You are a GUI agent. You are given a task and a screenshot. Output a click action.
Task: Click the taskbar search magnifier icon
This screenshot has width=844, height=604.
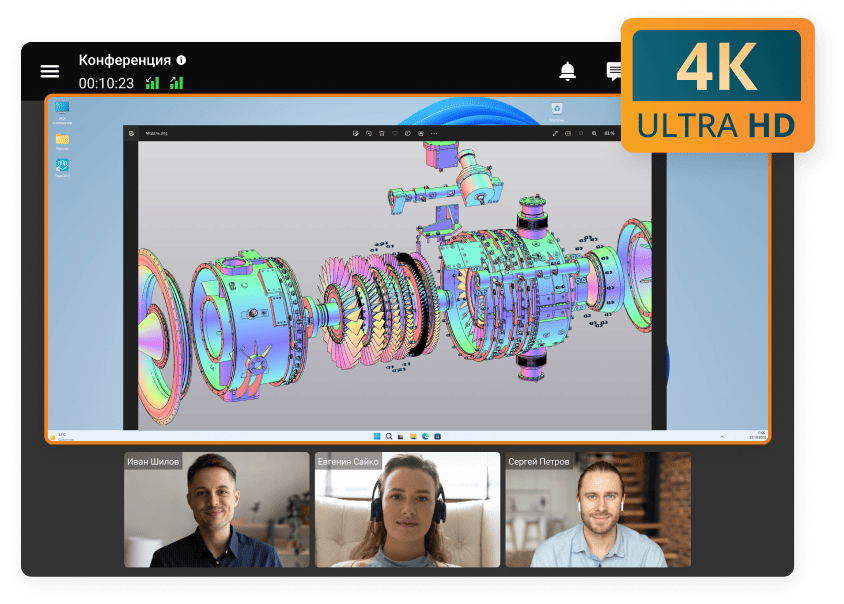click(x=389, y=437)
